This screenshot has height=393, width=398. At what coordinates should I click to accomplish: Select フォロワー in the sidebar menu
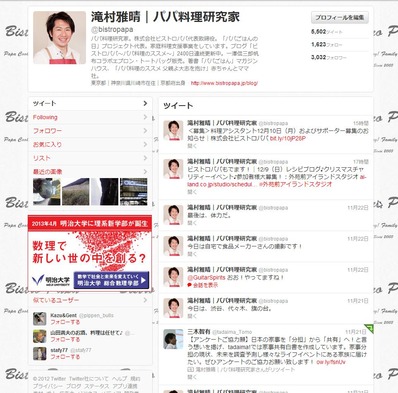(90, 131)
